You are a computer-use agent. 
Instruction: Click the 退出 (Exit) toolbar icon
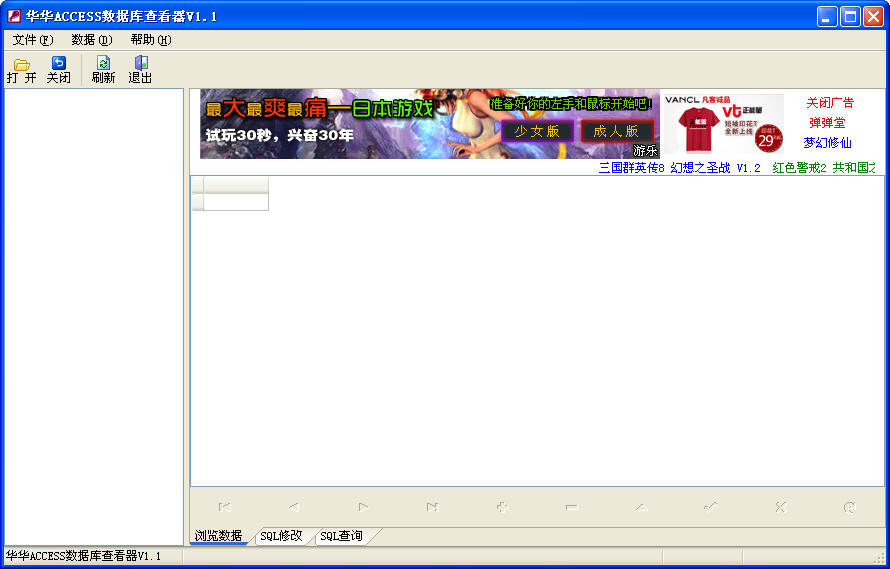140,70
